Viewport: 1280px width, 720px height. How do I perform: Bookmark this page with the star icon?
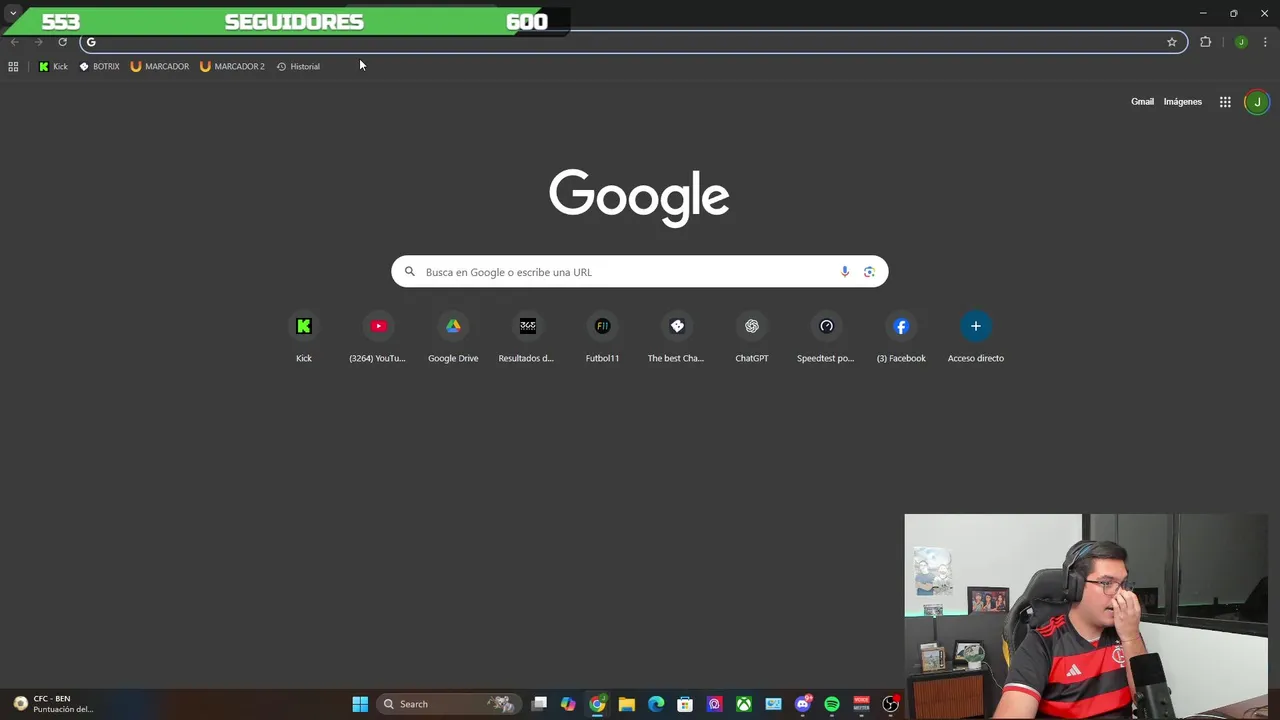click(x=1172, y=42)
